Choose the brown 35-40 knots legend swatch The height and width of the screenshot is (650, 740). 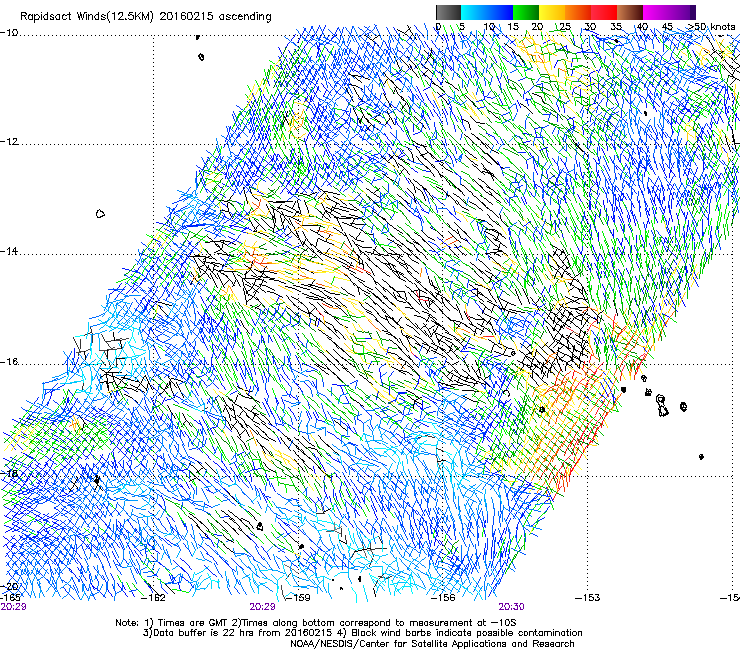tap(630, 12)
